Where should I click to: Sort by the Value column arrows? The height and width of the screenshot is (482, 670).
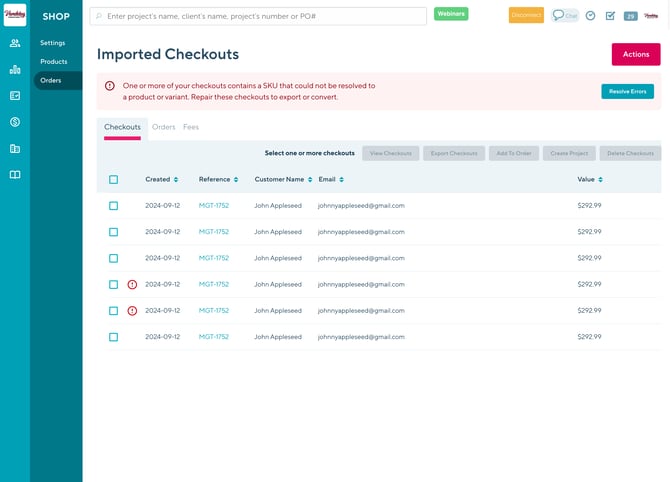point(600,180)
